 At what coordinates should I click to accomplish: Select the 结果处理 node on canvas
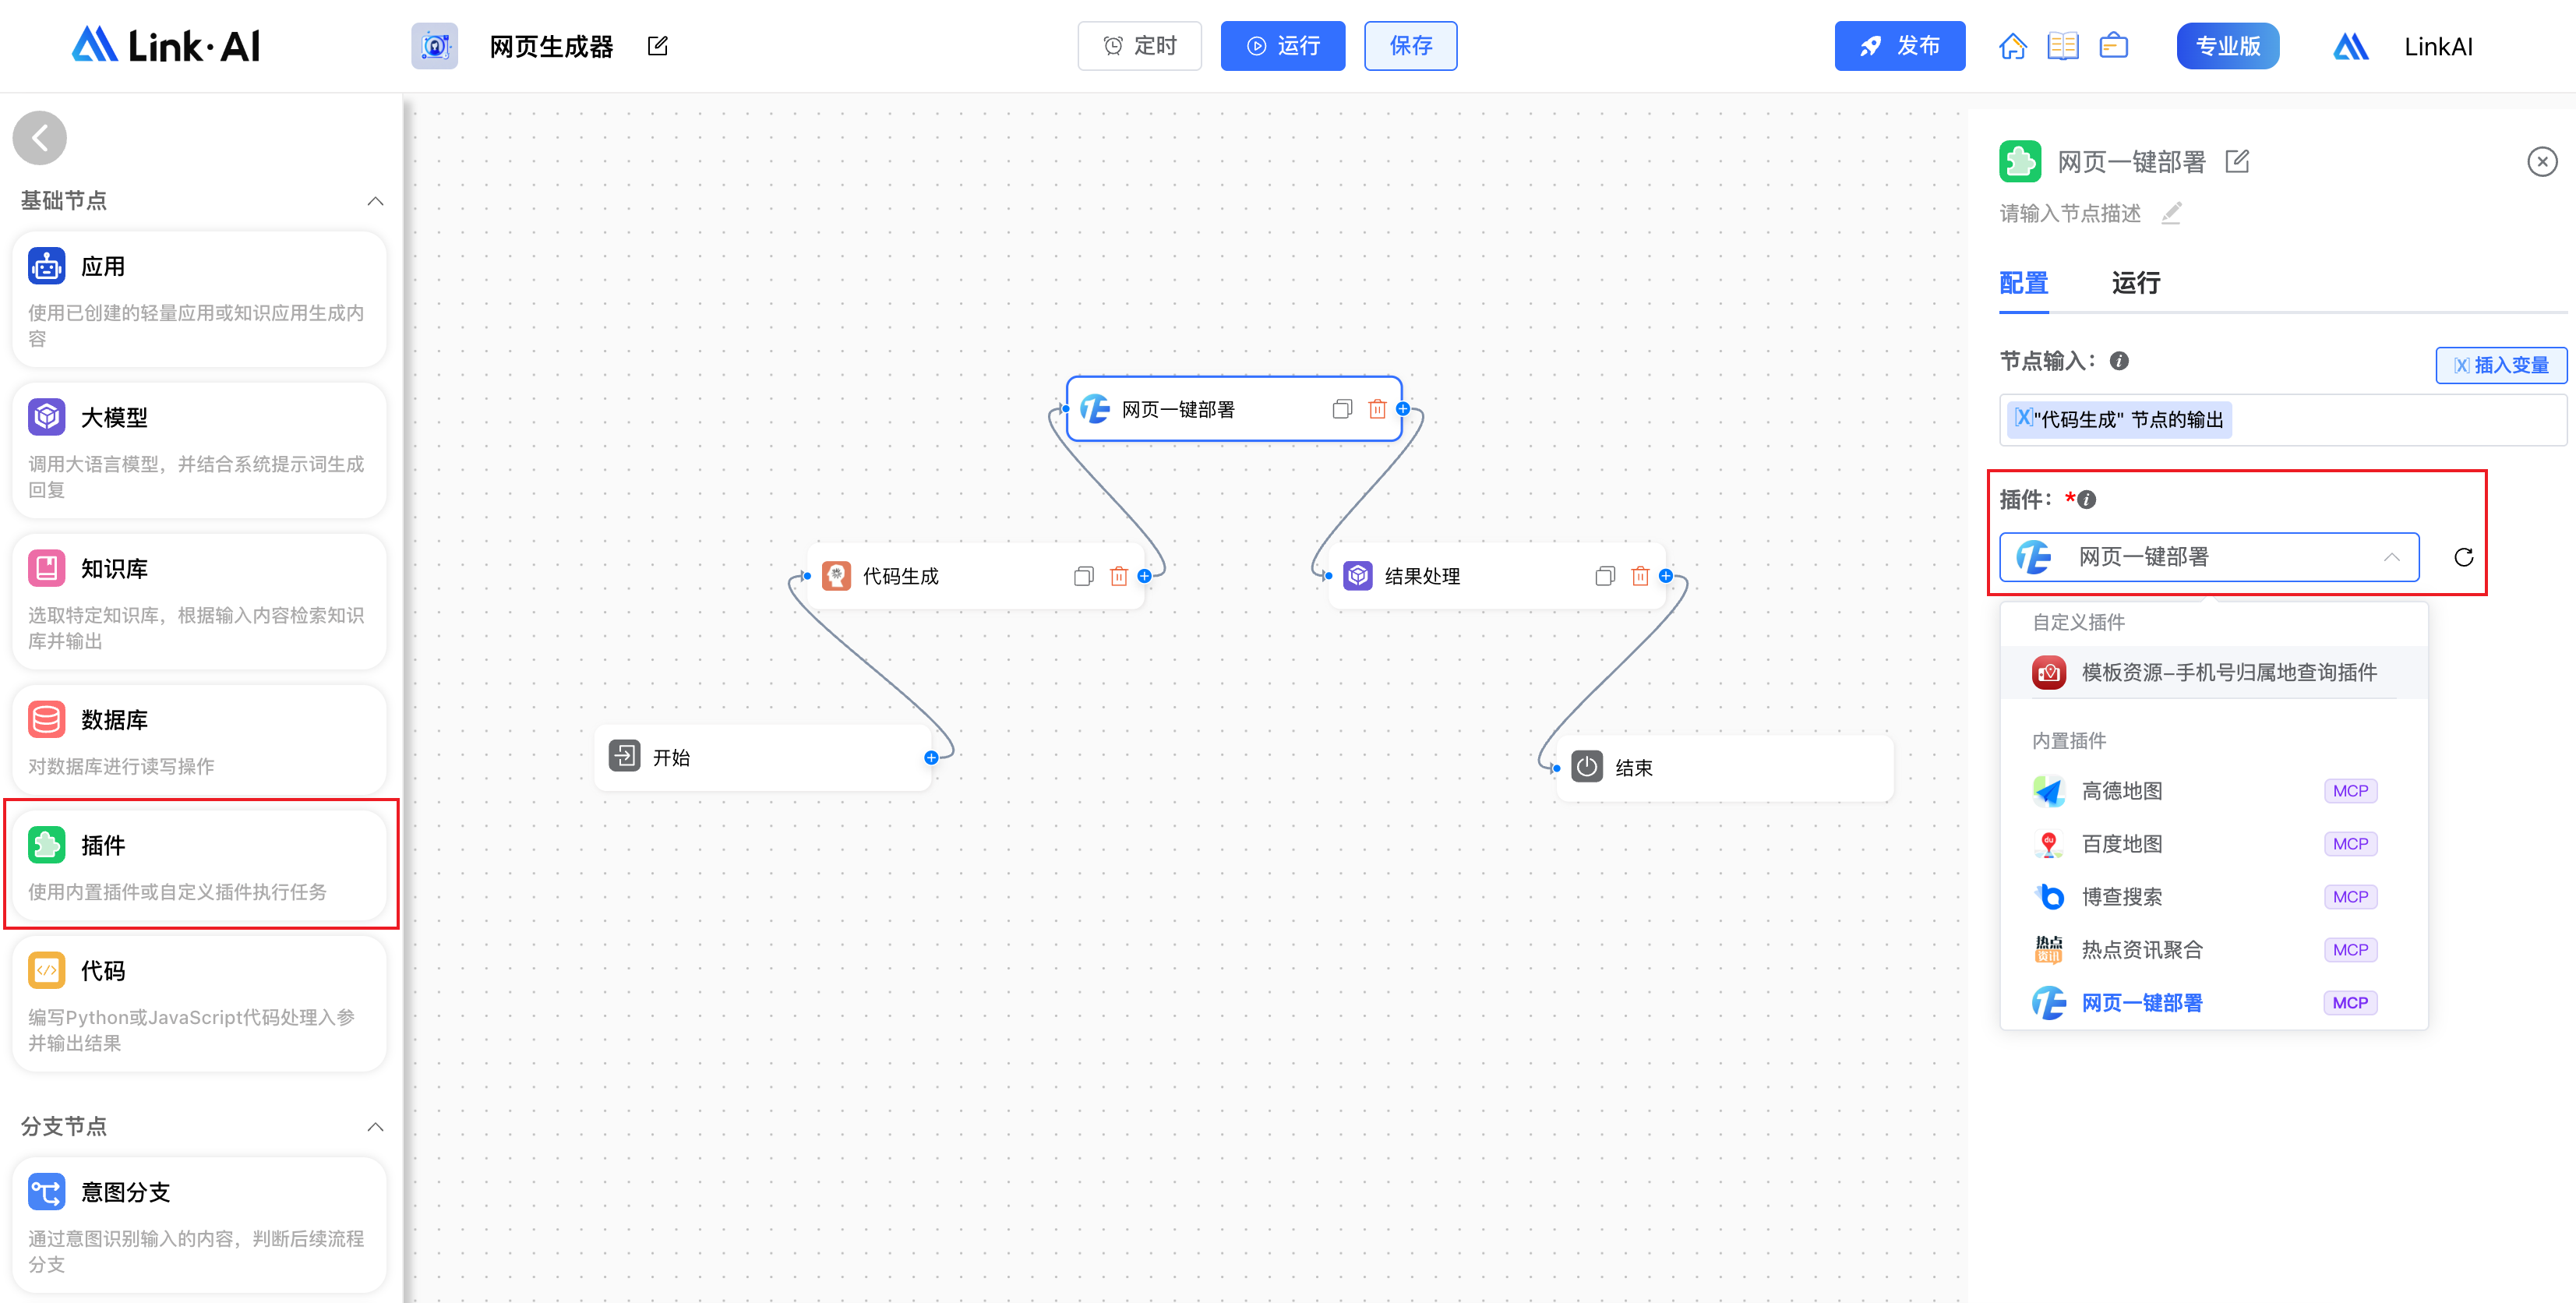click(1497, 576)
